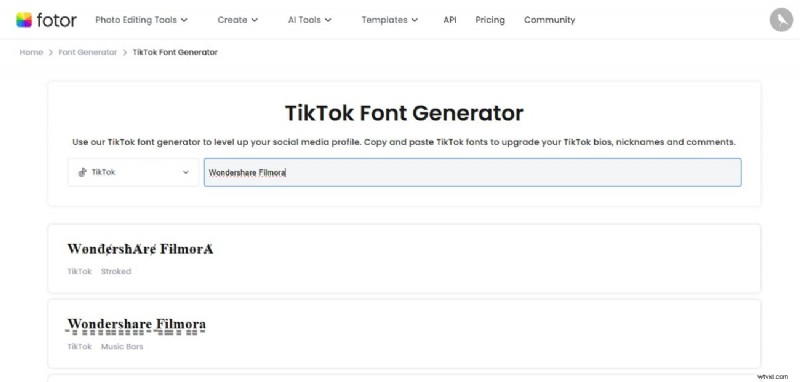Visit the Community page
This screenshot has height=382, width=800.
tap(549, 20)
